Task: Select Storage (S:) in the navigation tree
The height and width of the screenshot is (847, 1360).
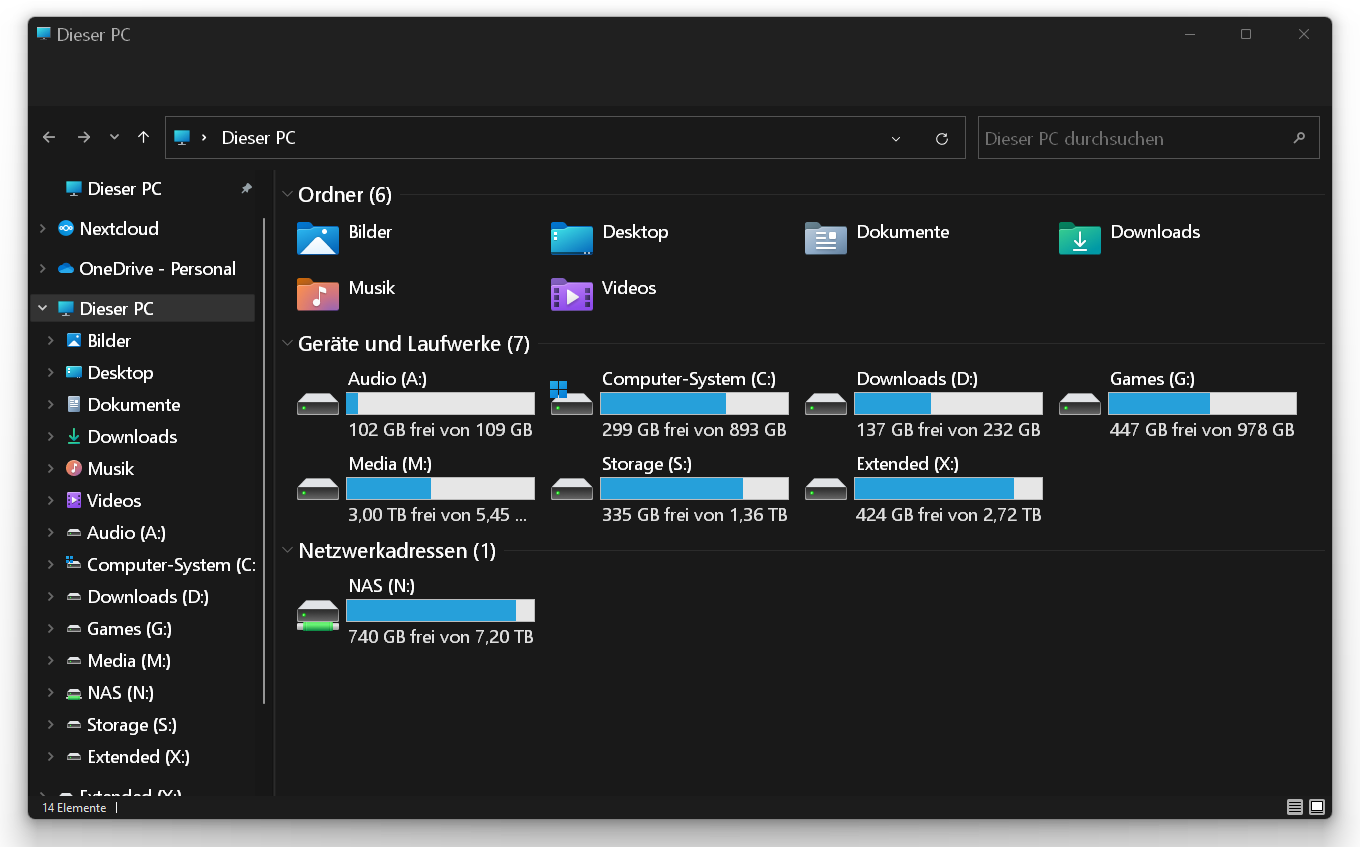Action: [x=132, y=725]
